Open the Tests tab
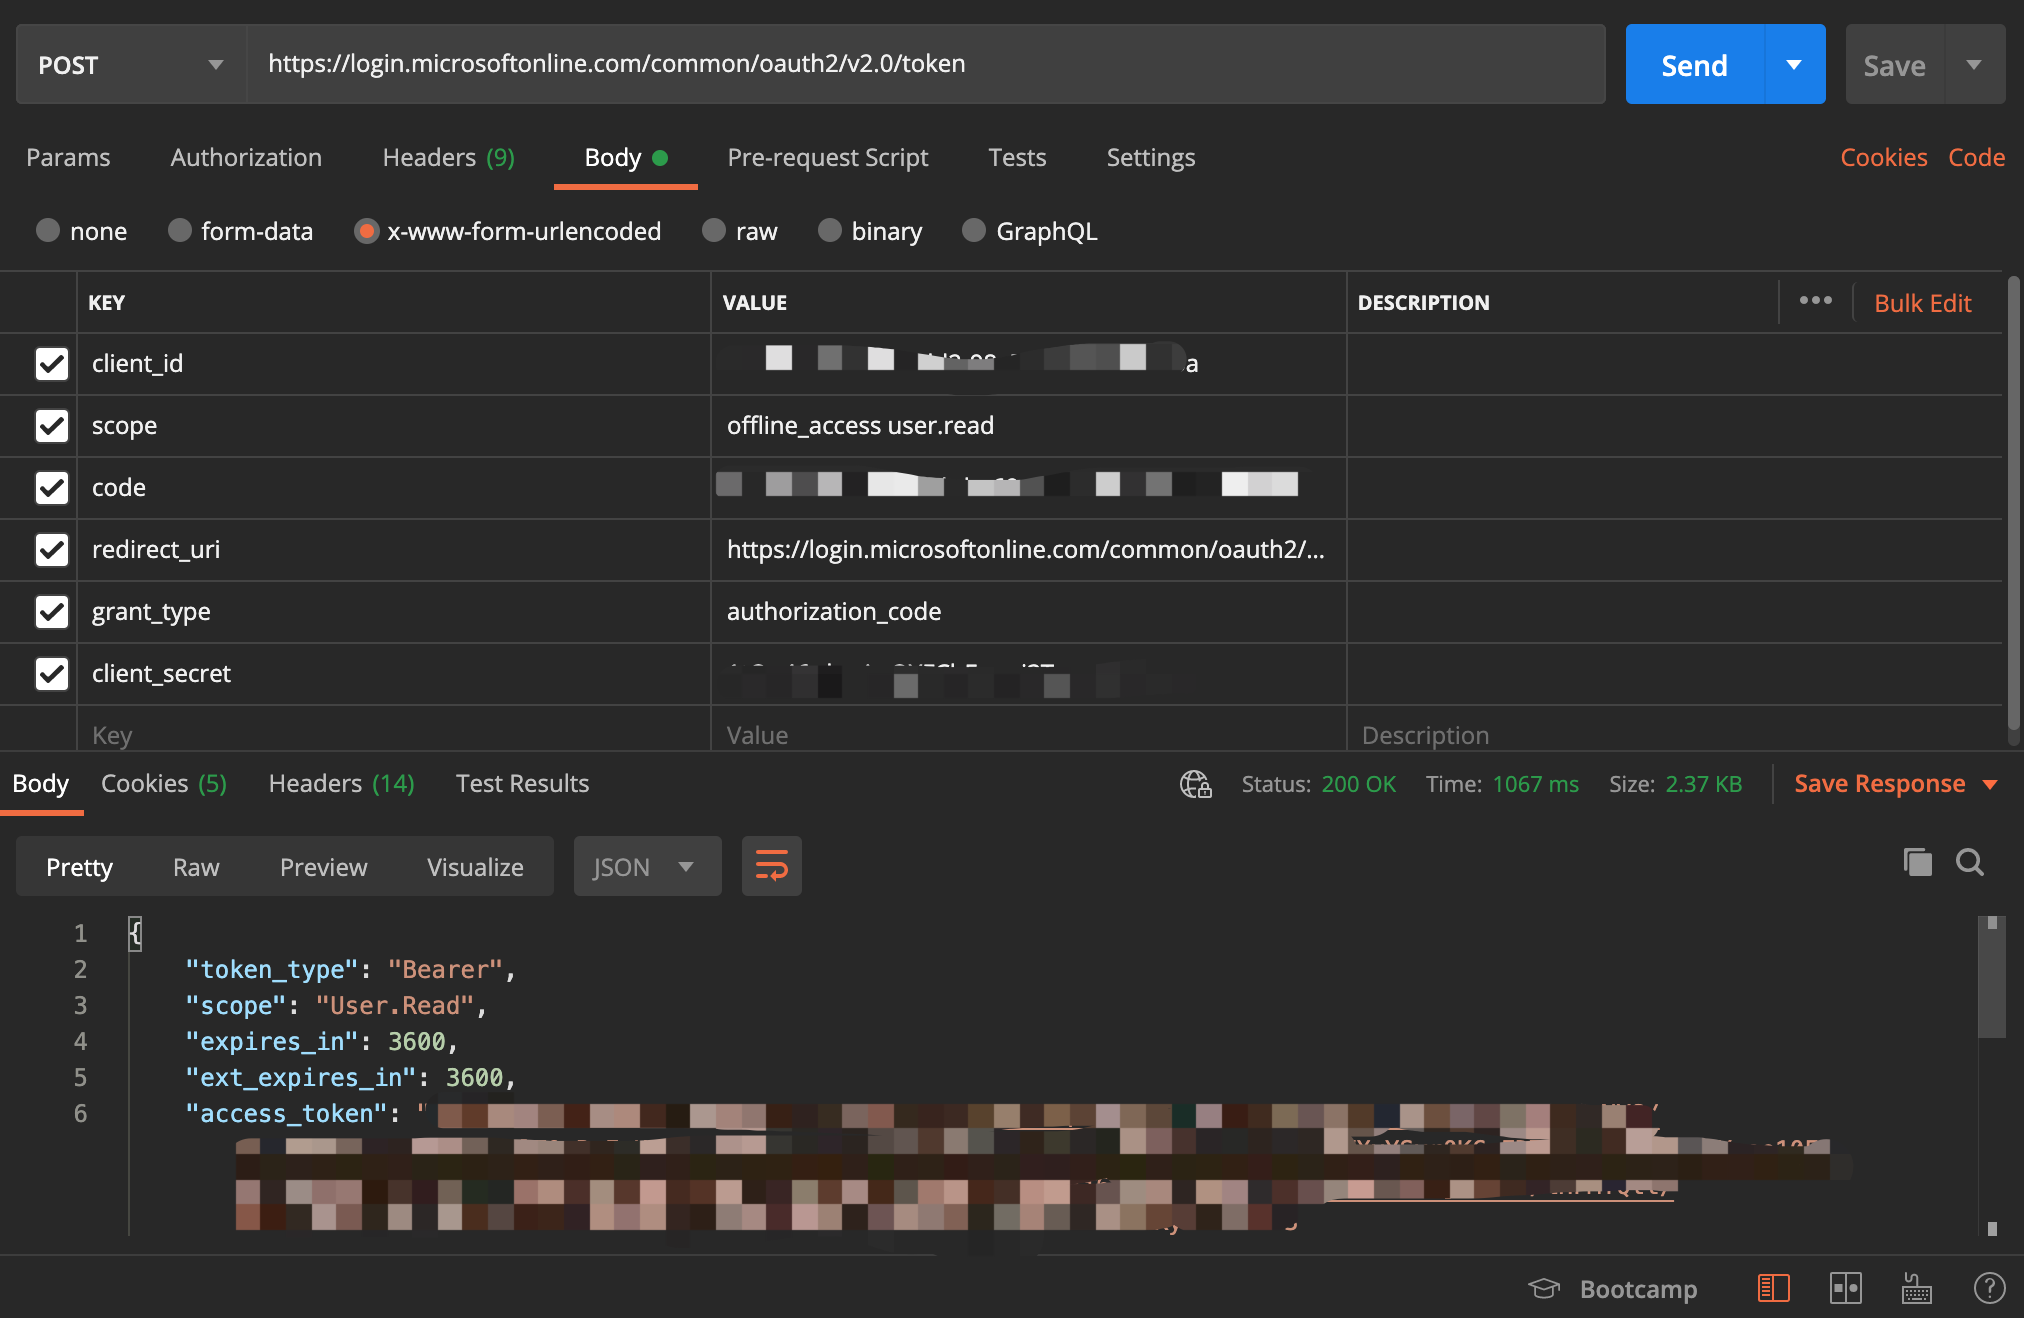The height and width of the screenshot is (1318, 2024). point(1017,157)
